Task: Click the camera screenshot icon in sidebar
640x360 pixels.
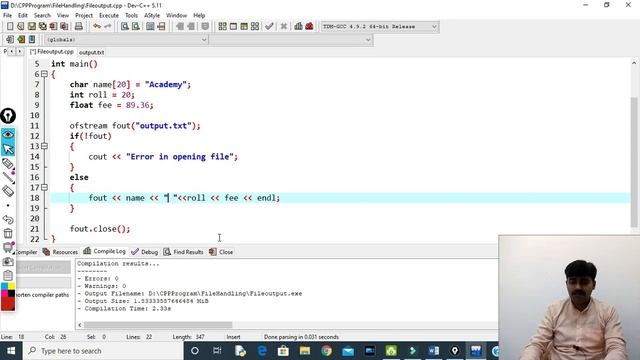Action: click(x=8, y=262)
